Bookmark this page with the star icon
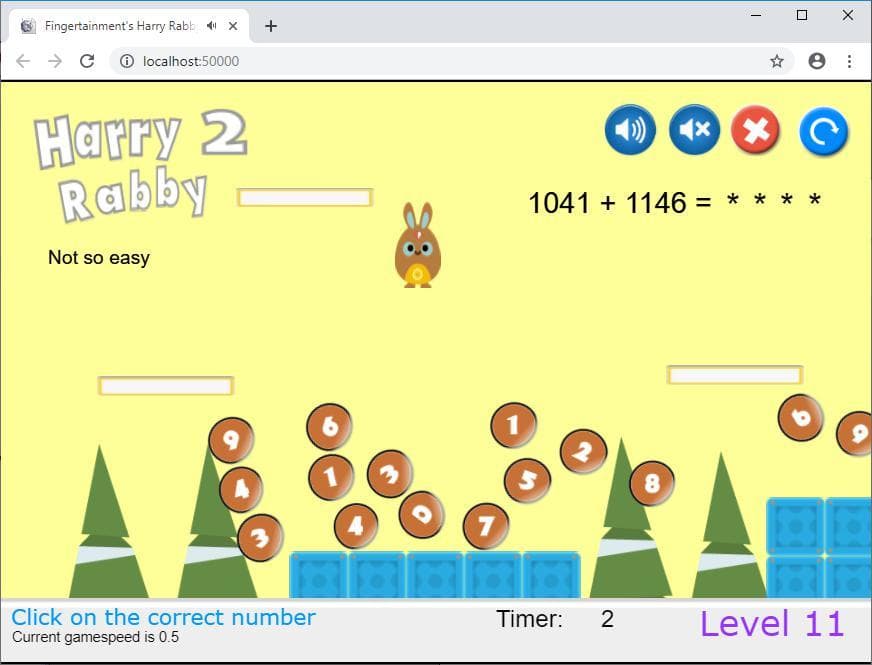This screenshot has width=872, height=665. [x=777, y=61]
